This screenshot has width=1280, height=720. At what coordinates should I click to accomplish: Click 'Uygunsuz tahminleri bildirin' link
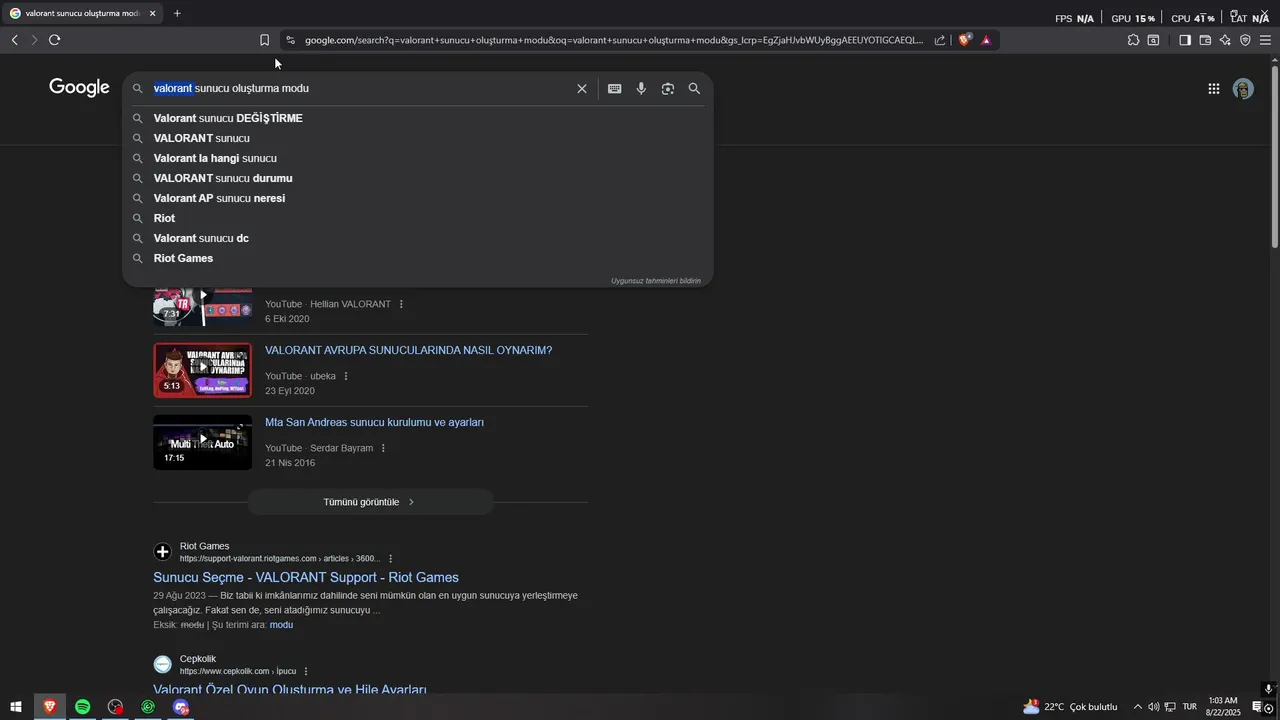click(656, 281)
